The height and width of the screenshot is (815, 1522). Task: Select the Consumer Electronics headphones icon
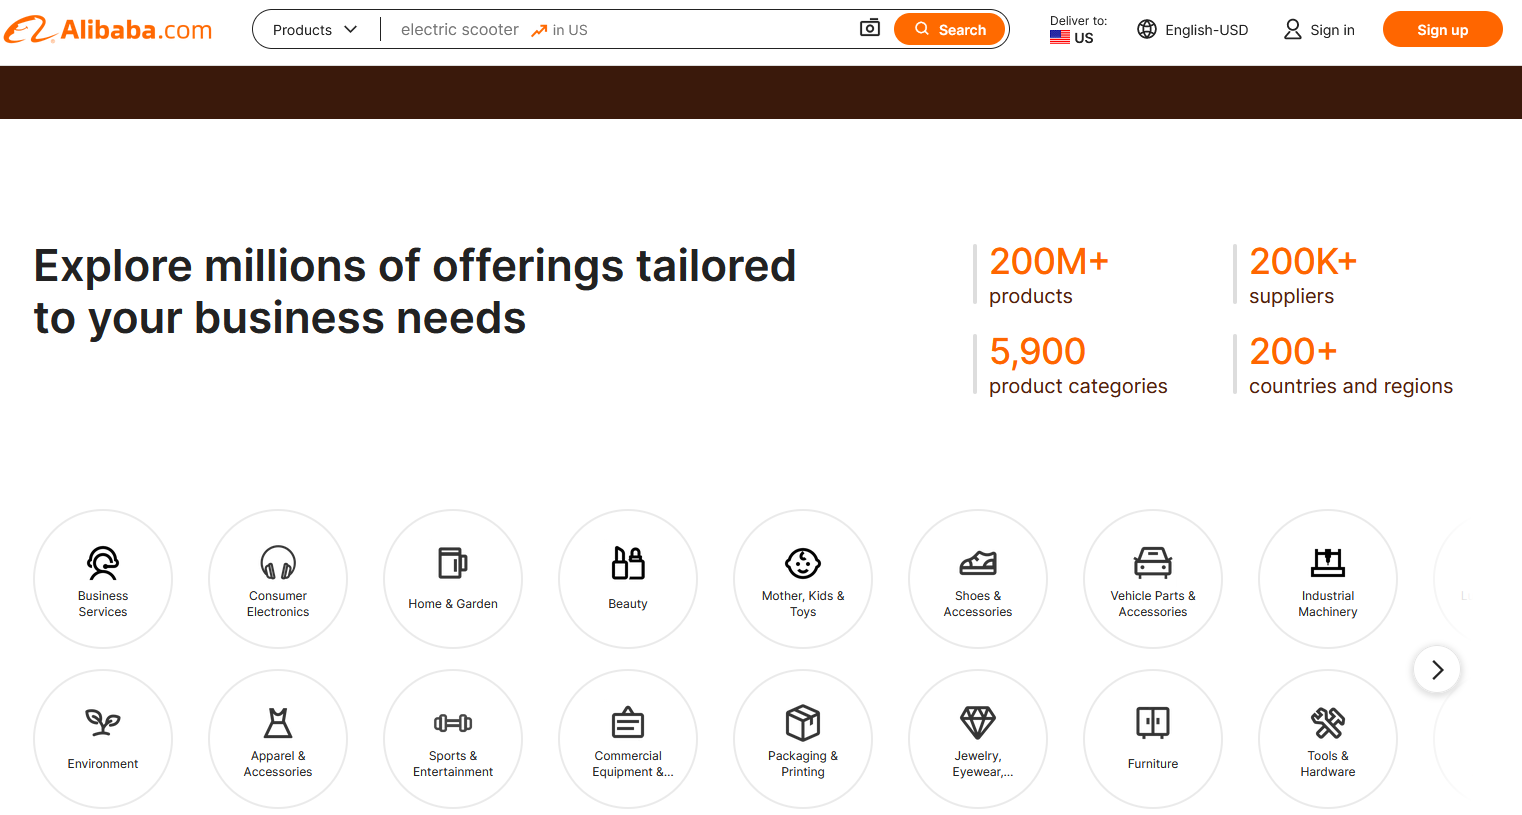click(278, 563)
